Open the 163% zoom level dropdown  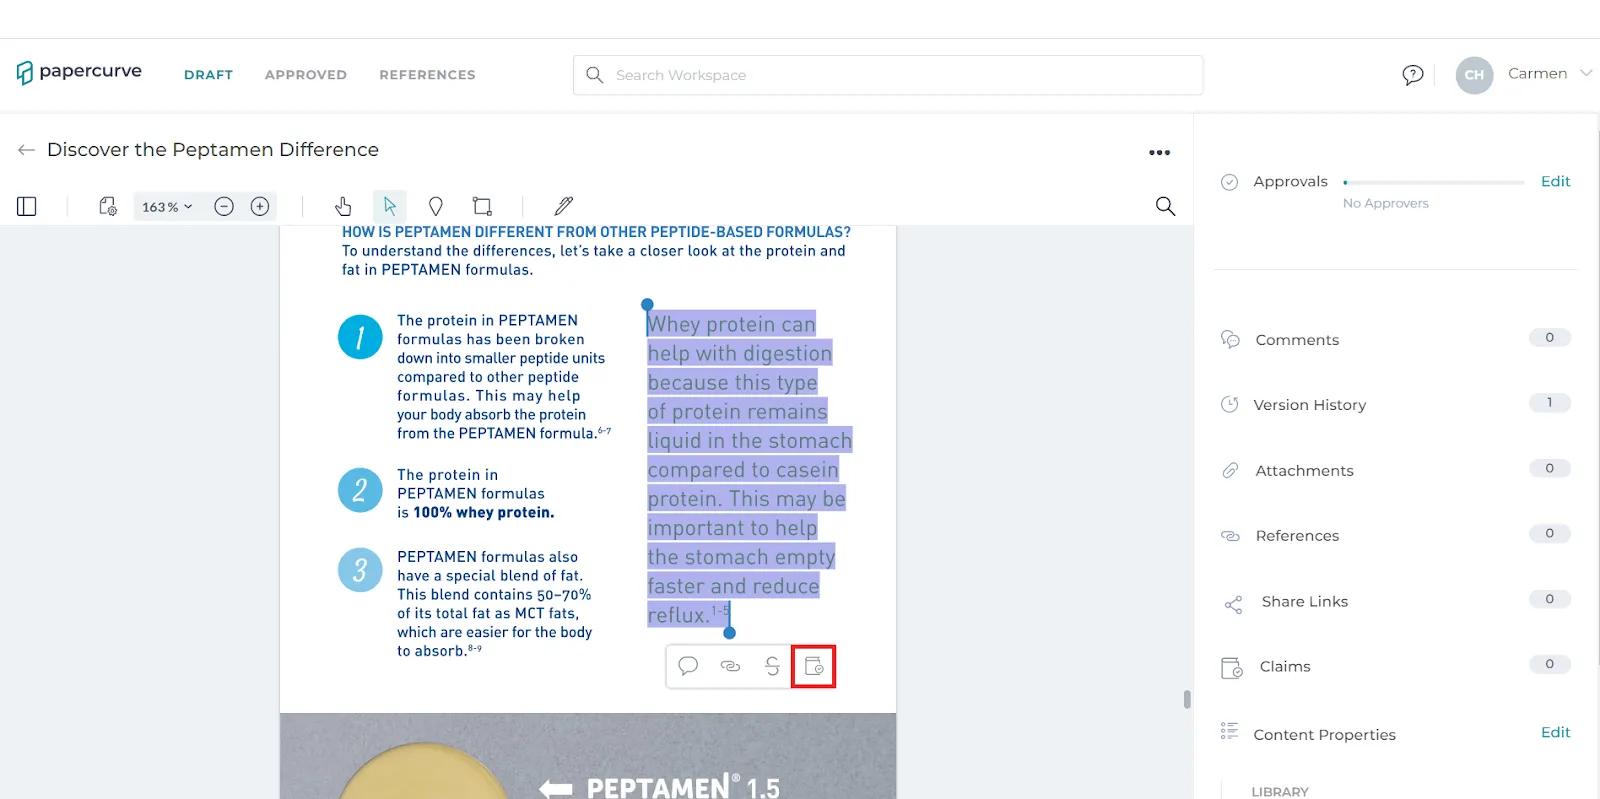(x=167, y=207)
